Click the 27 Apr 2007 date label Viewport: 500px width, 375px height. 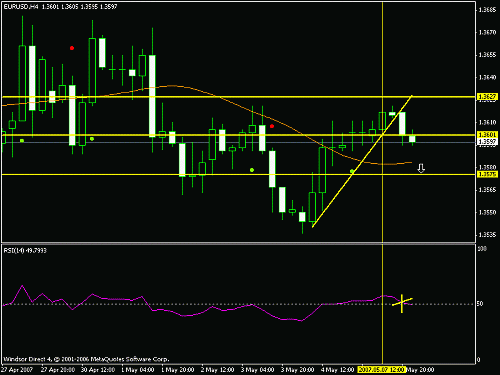tap(17, 370)
